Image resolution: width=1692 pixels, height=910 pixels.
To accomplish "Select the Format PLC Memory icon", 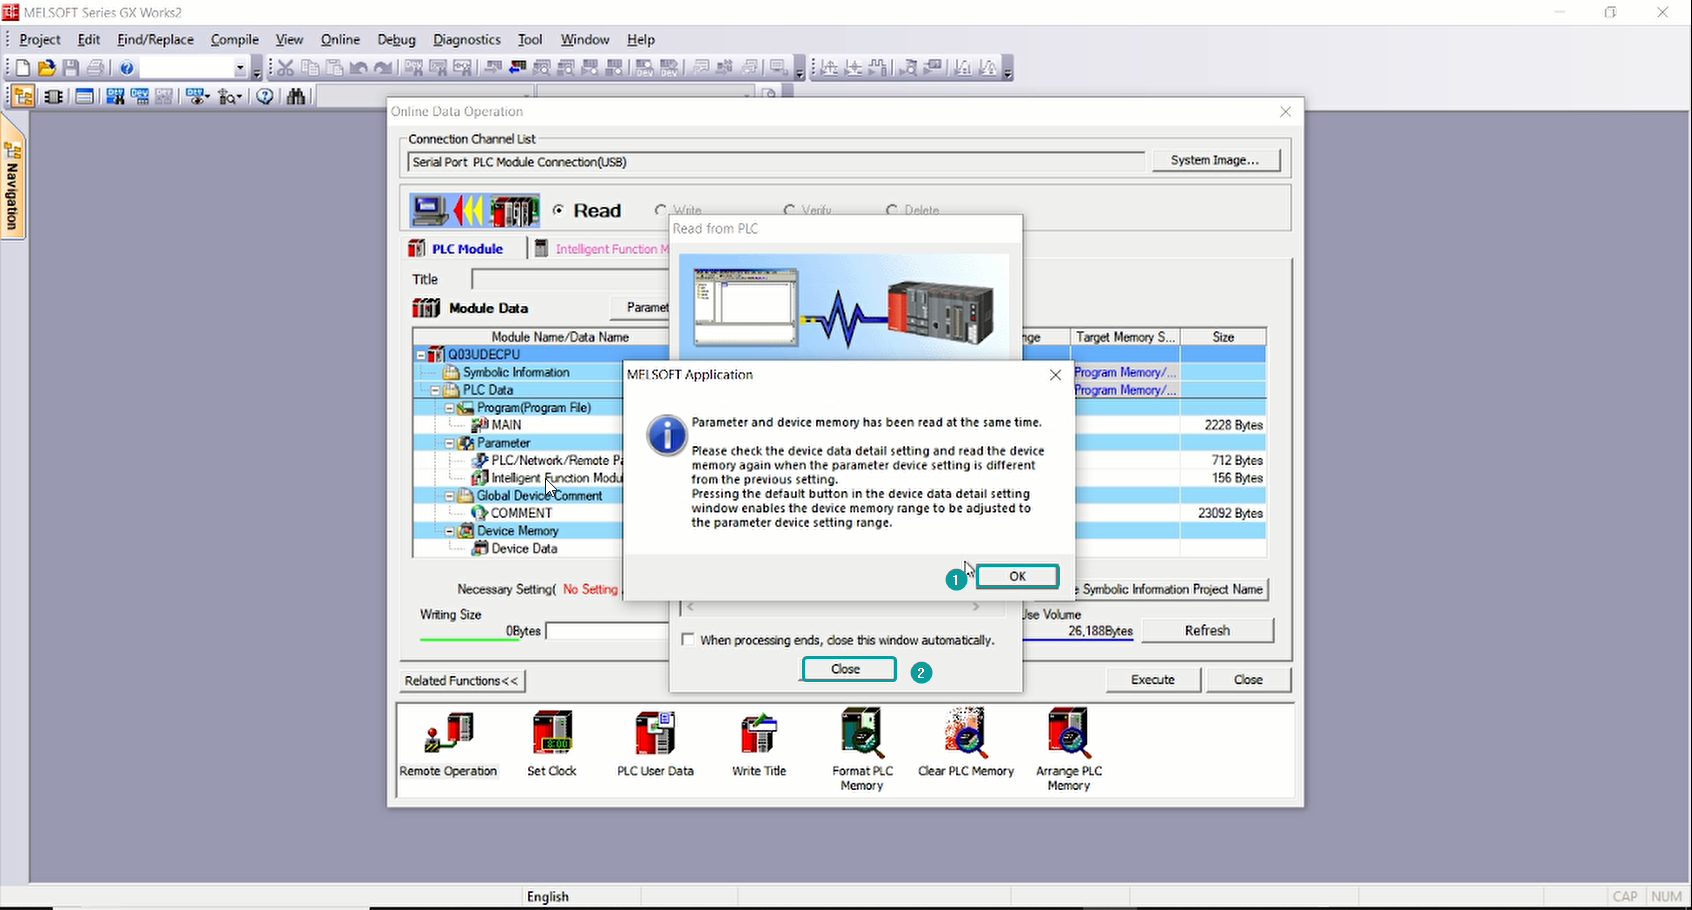I will [x=862, y=735].
